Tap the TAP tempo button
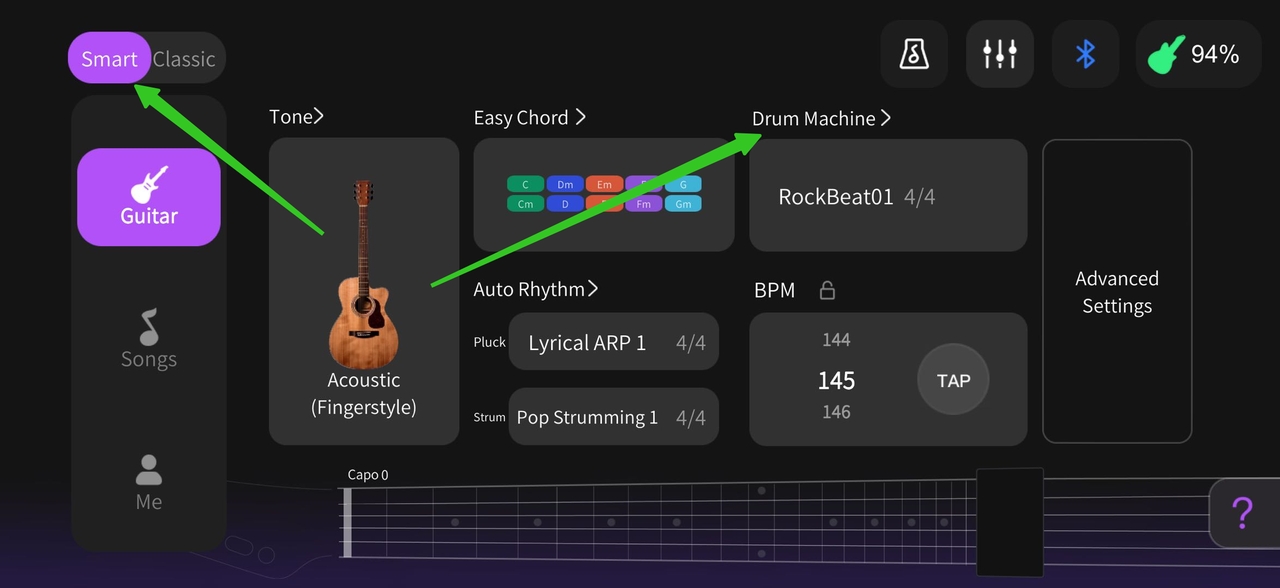 coord(953,380)
